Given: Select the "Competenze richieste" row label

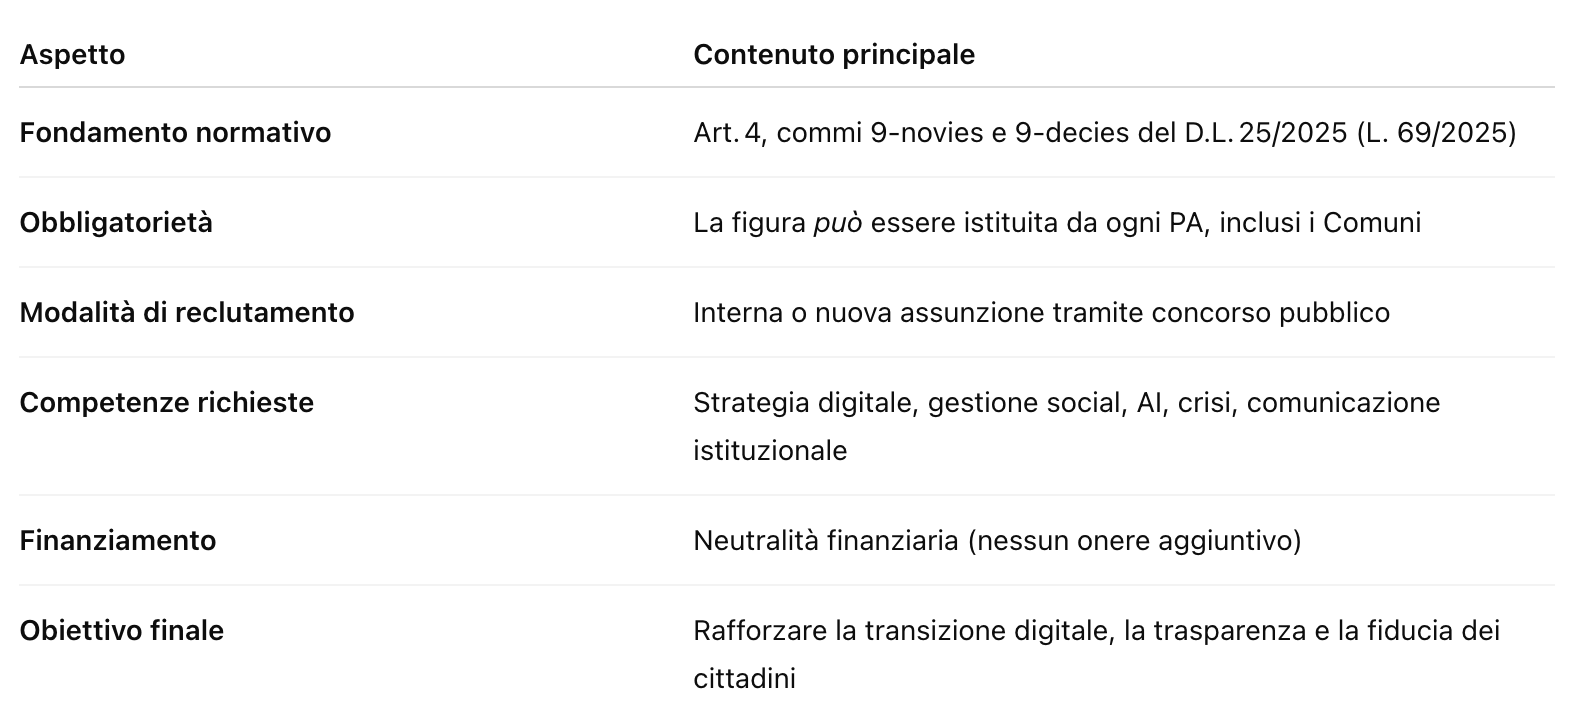Looking at the screenshot, I should coord(166,402).
